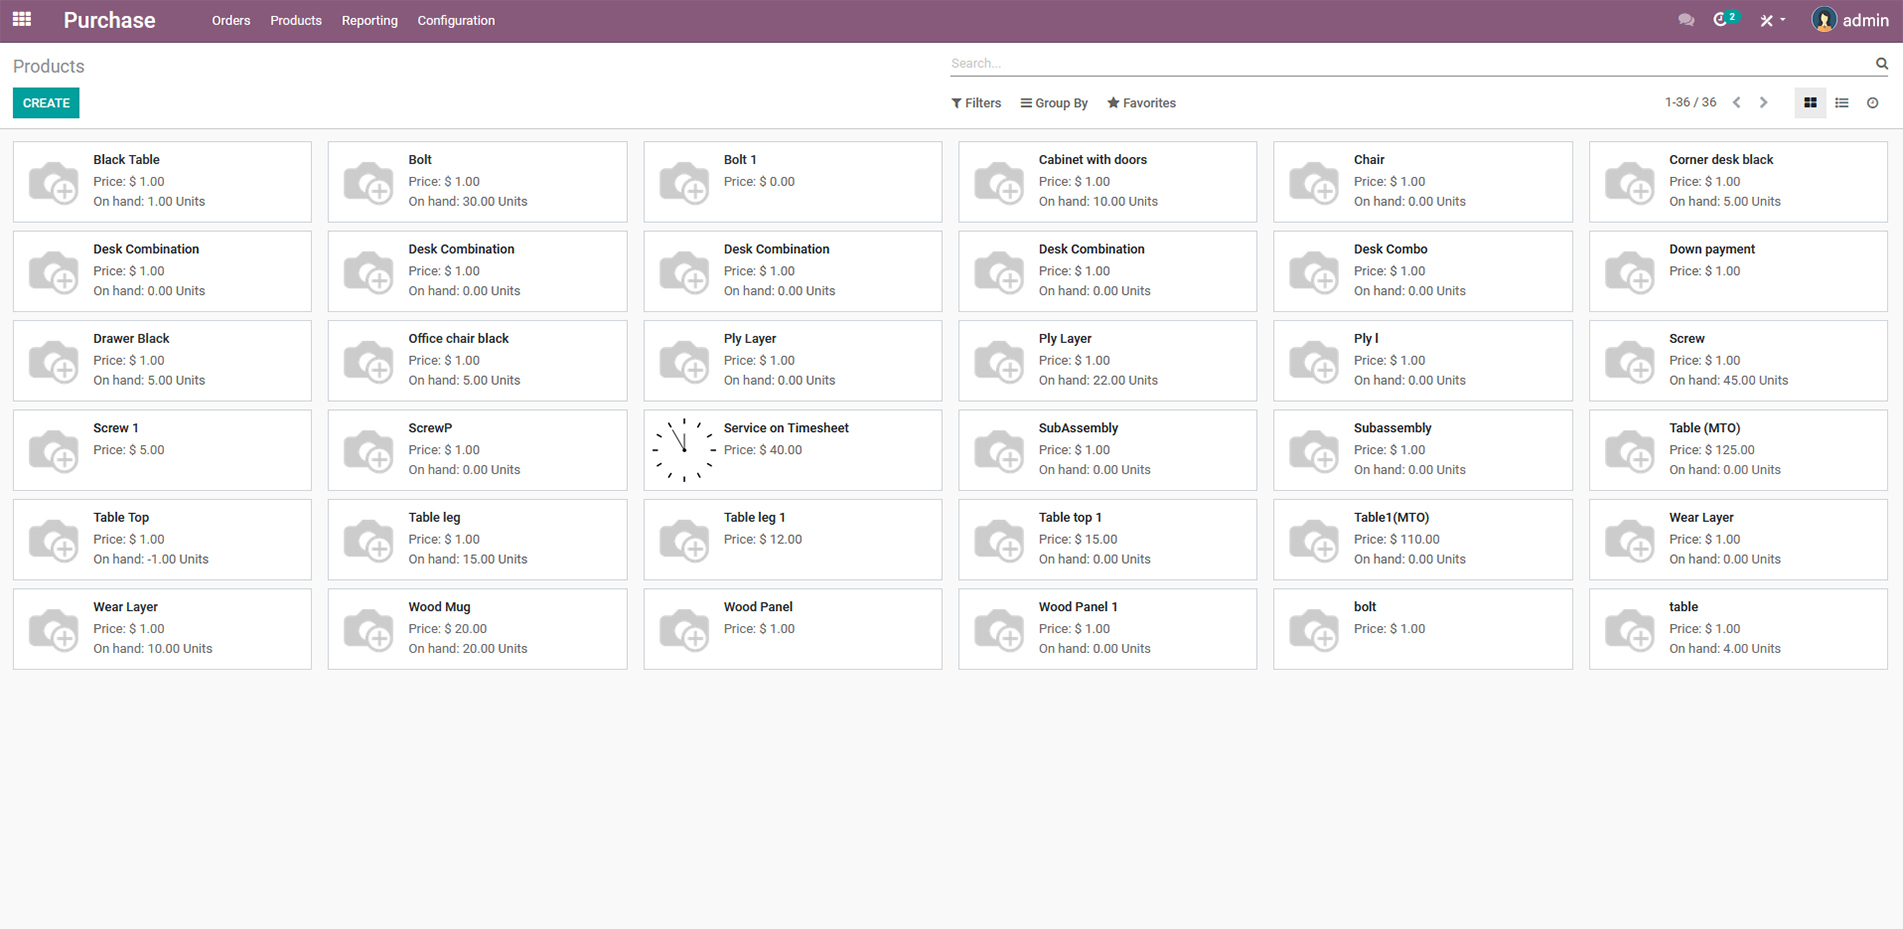1903x929 pixels.
Task: Go to the next page arrow
Action: point(1764,103)
